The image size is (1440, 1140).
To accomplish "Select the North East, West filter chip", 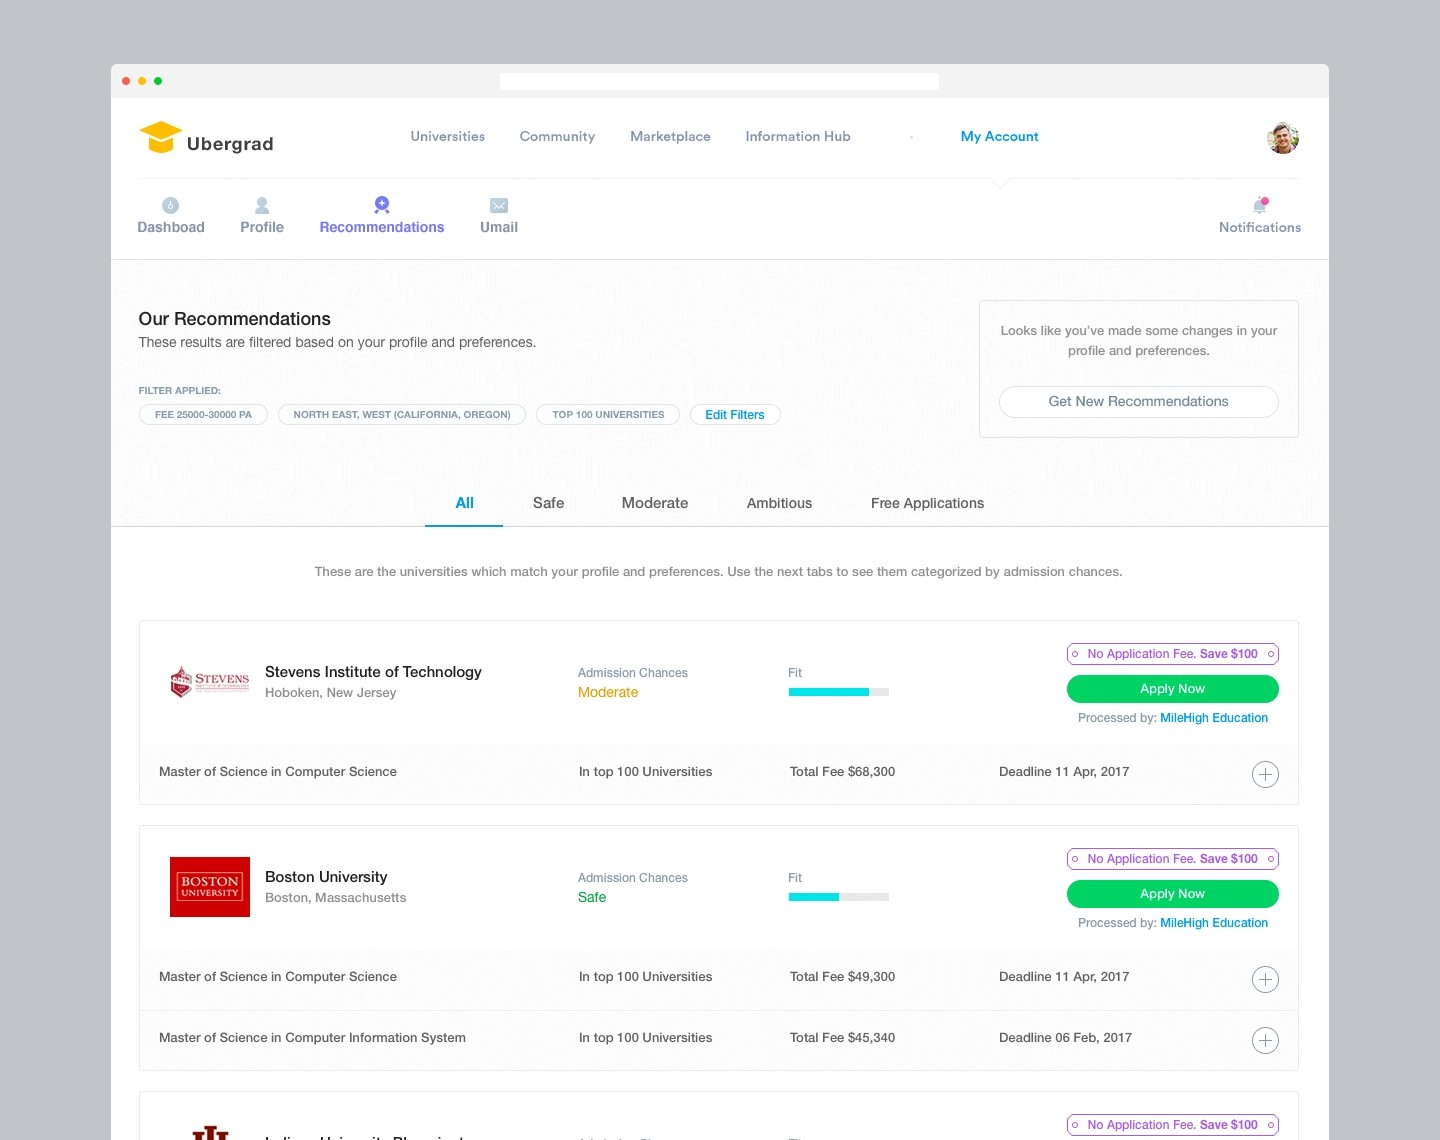I will (402, 414).
